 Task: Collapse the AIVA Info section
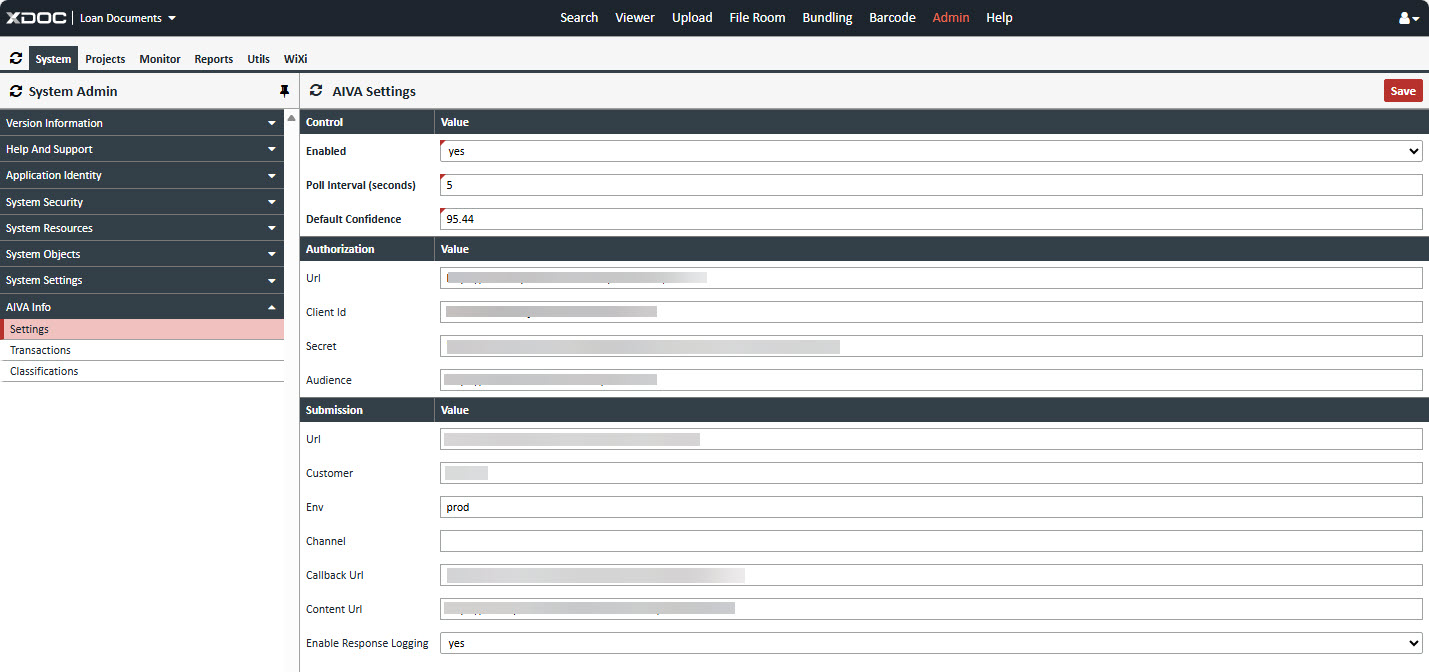[x=142, y=307]
